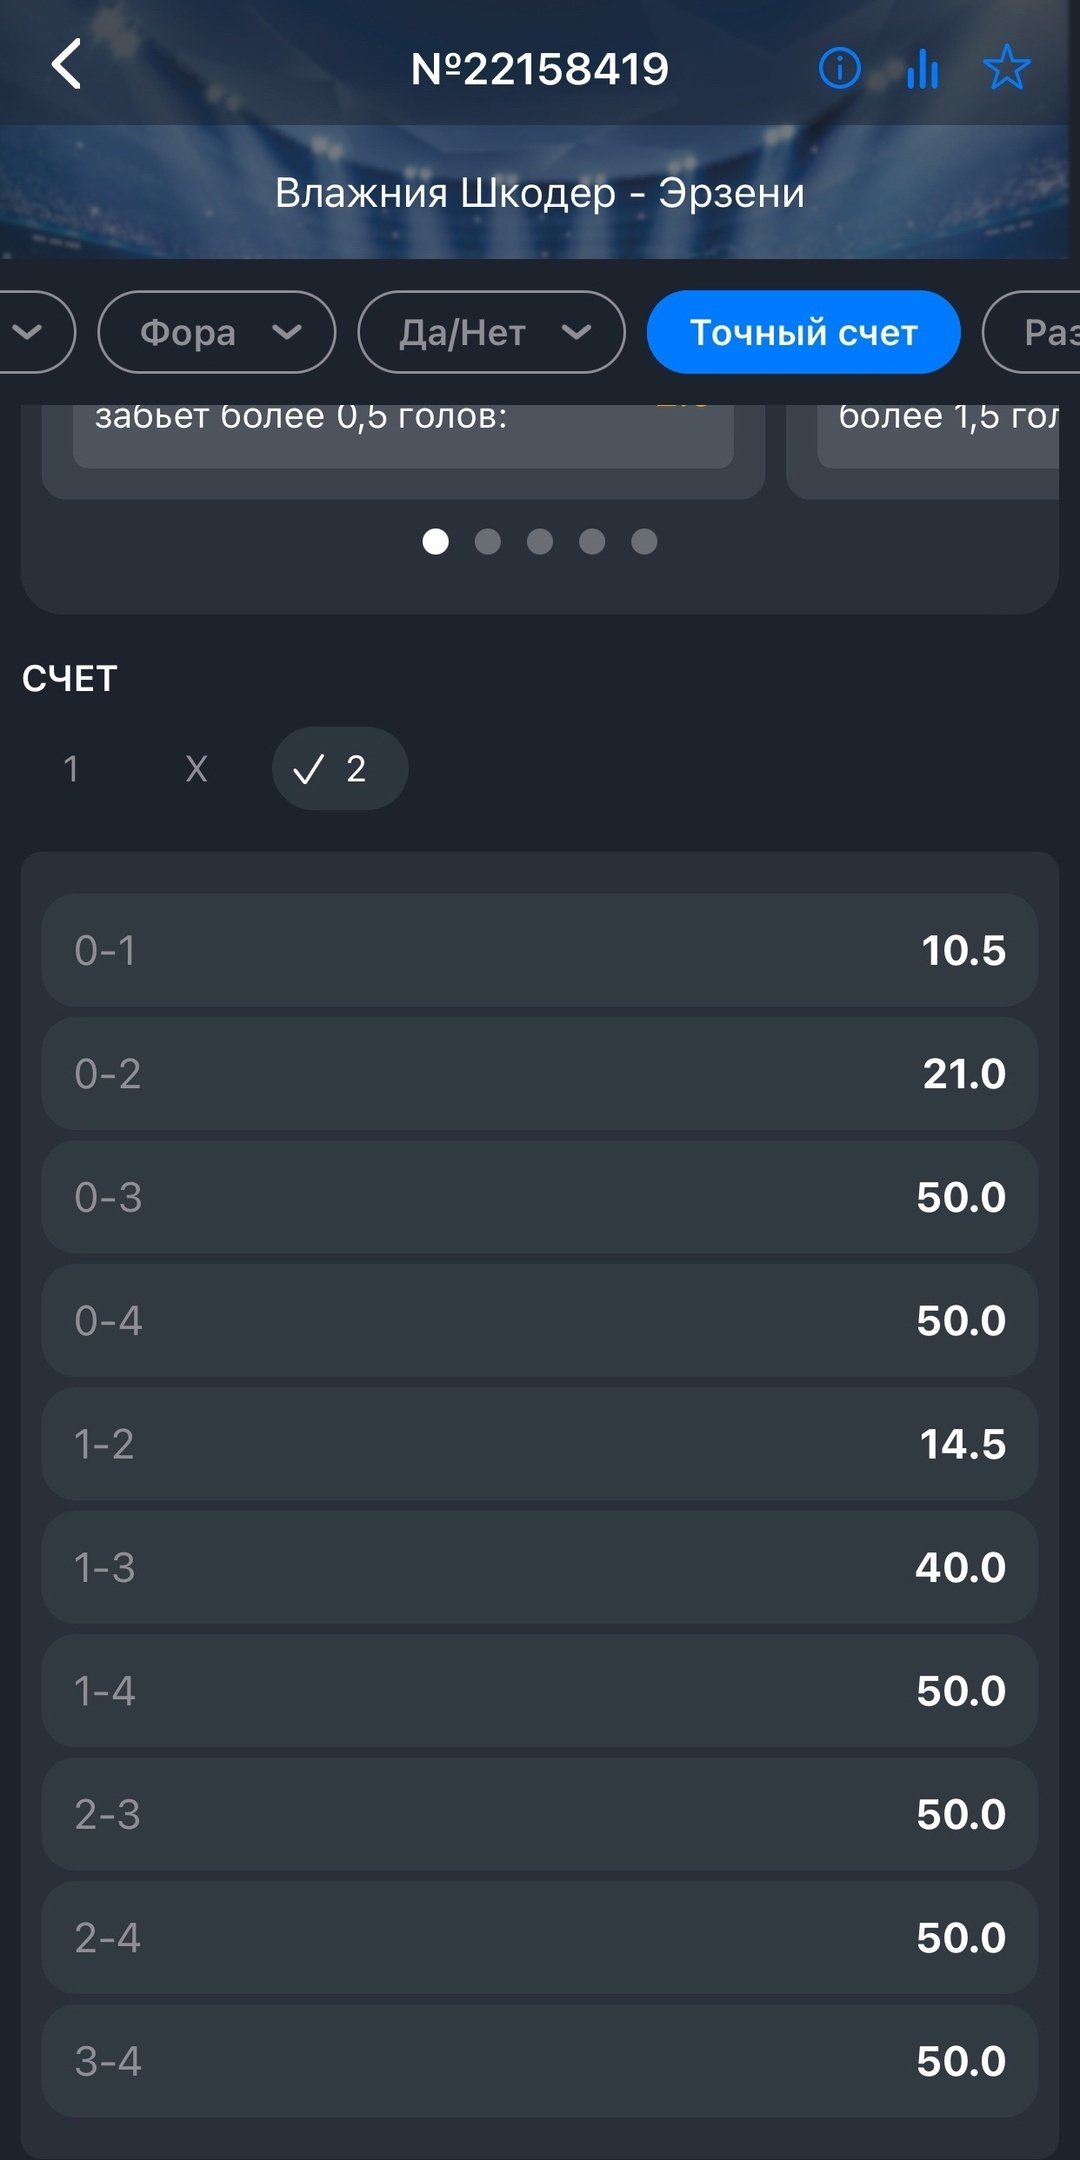Open the cut-off tab right of Точный счет
Screen dimensions: 1080x2160
coord(1040,332)
